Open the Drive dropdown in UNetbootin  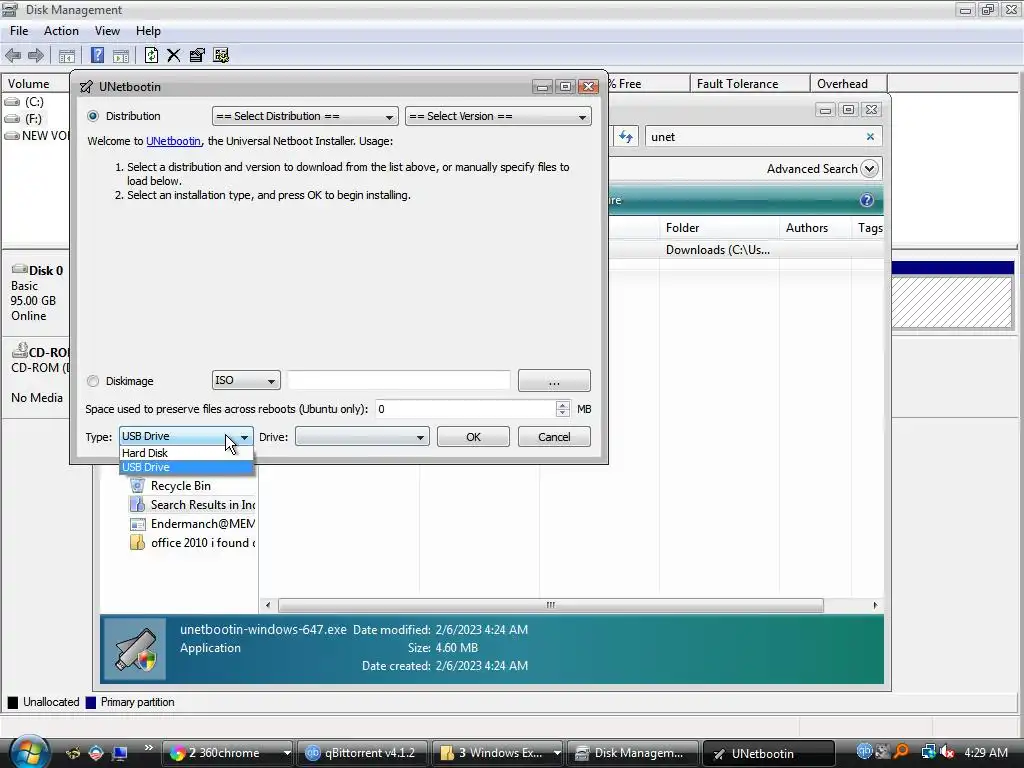pyautogui.click(x=362, y=436)
